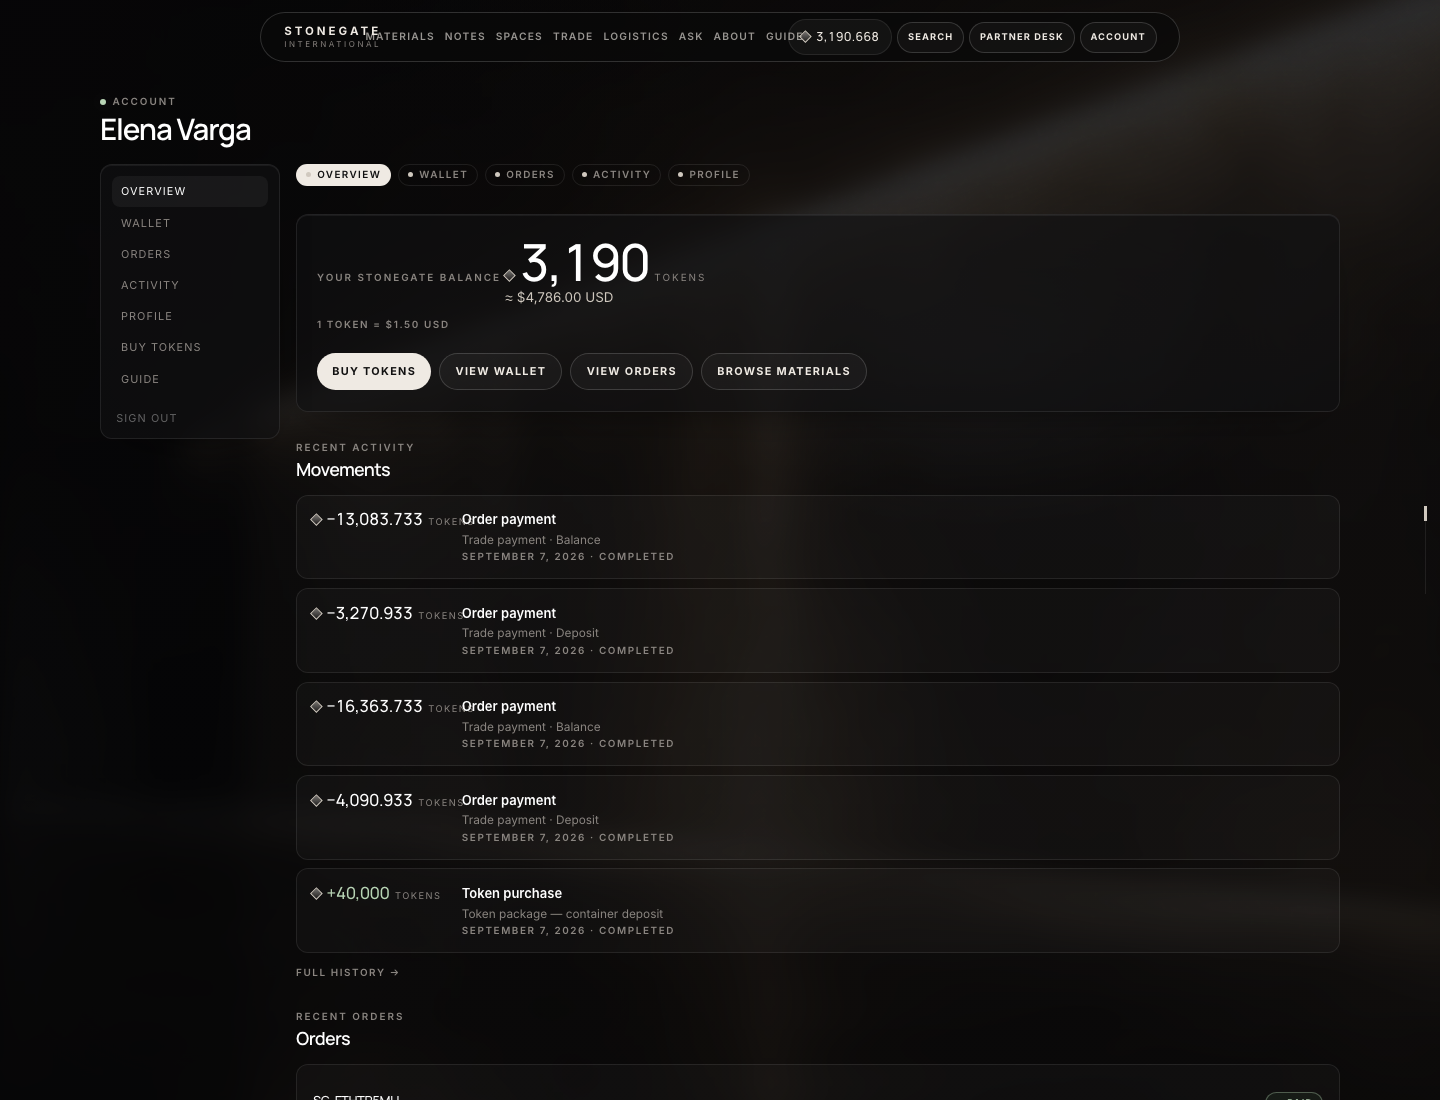
Task: Open the Stonegate International home logo
Action: pyautogui.click(x=332, y=37)
